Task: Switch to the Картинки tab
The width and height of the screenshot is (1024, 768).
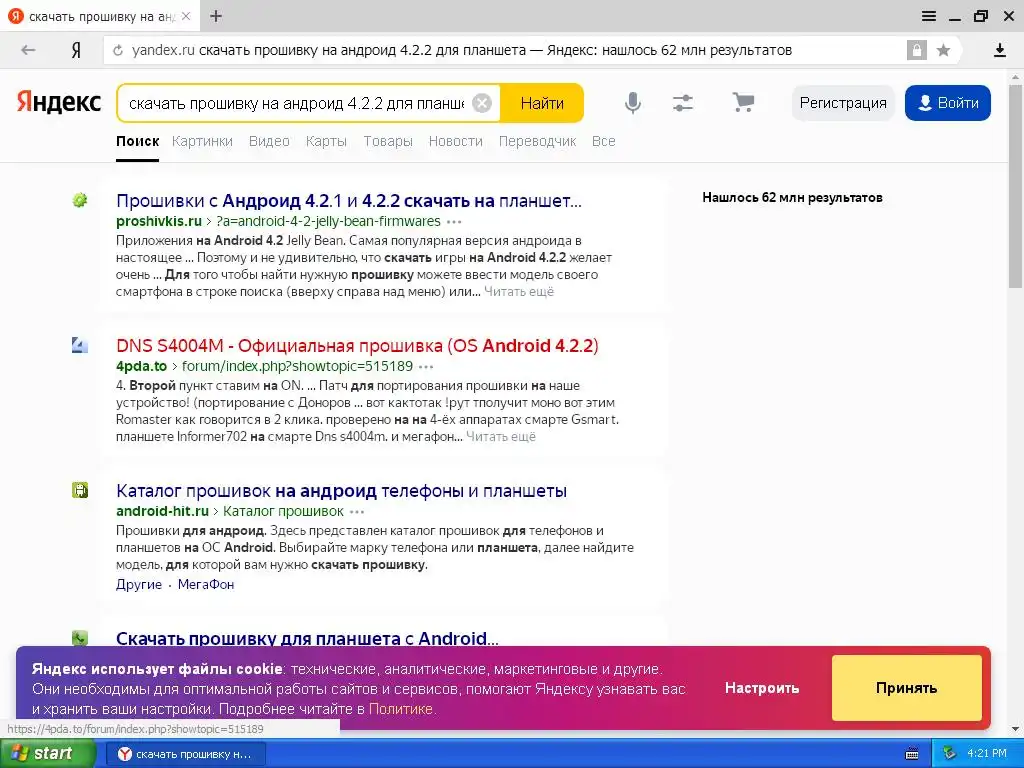Action: click(x=202, y=141)
